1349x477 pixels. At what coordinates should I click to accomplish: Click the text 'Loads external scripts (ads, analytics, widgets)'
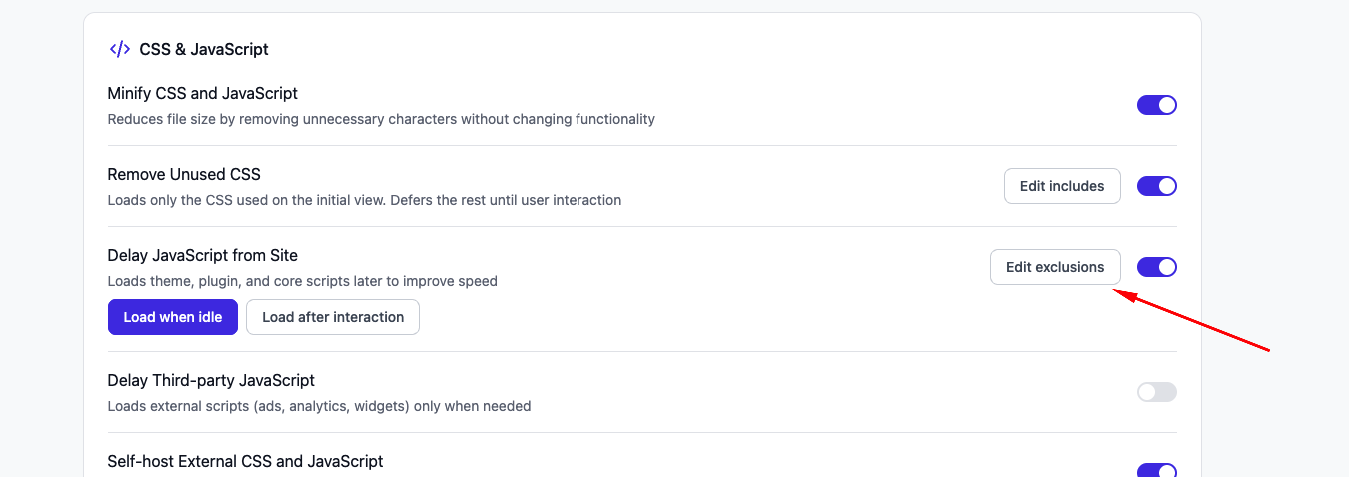click(319, 406)
